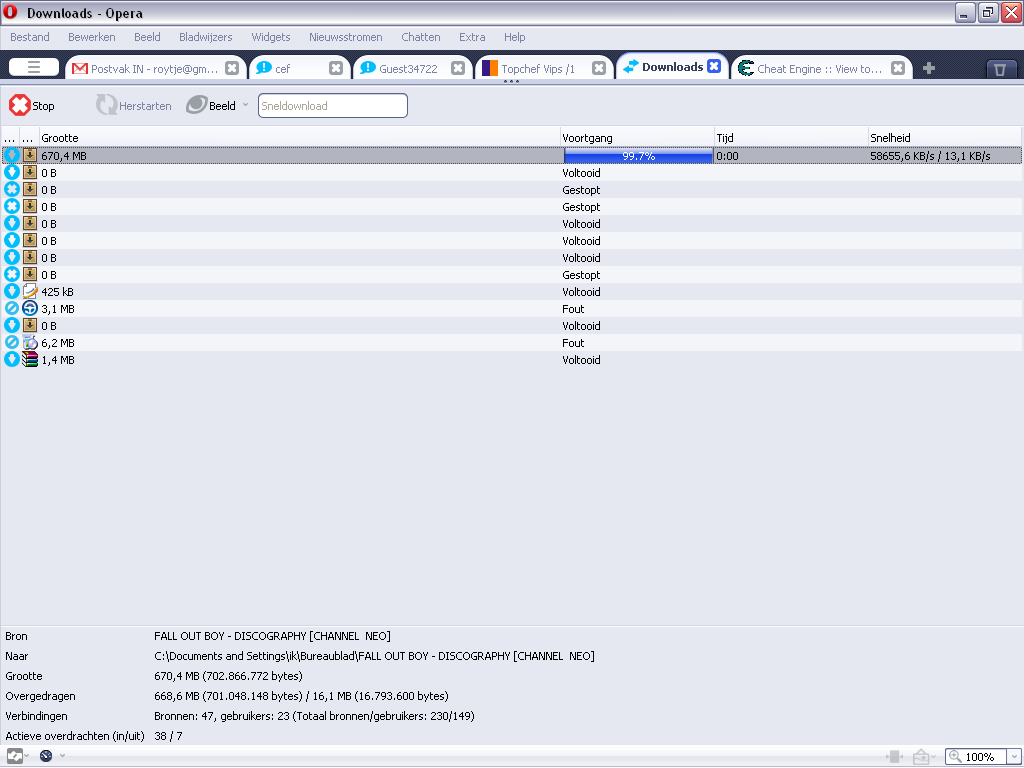Image resolution: width=1024 pixels, height=768 pixels.
Task: Close the Downloads tab
Action: (x=714, y=66)
